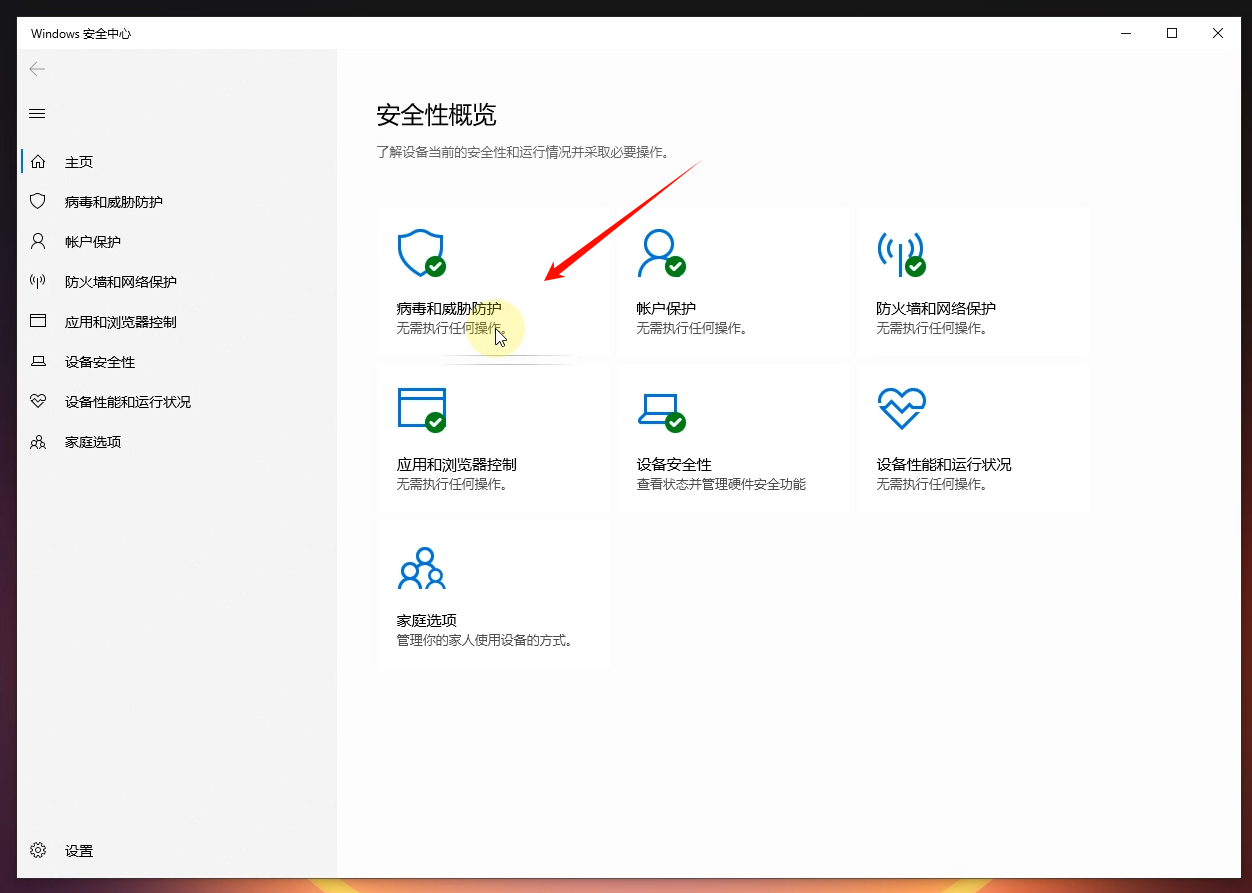Open the 家庭选项 tile title

(427, 621)
